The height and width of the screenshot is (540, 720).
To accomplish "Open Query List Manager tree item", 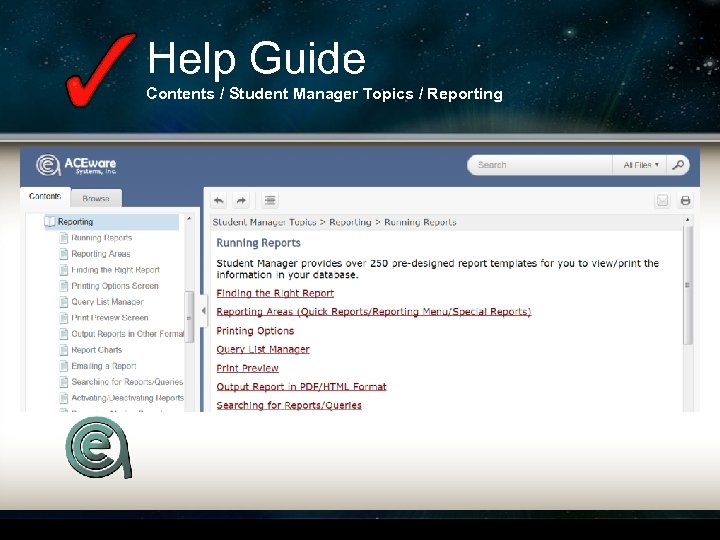I will pyautogui.click(x=107, y=302).
